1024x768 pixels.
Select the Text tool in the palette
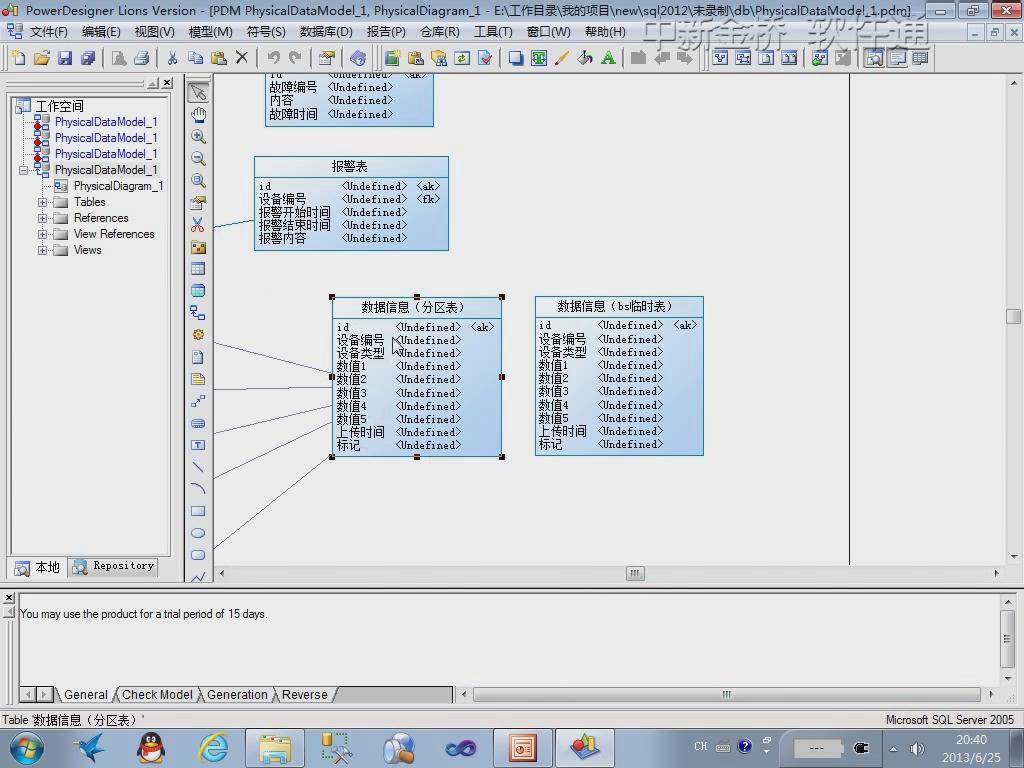[198, 445]
